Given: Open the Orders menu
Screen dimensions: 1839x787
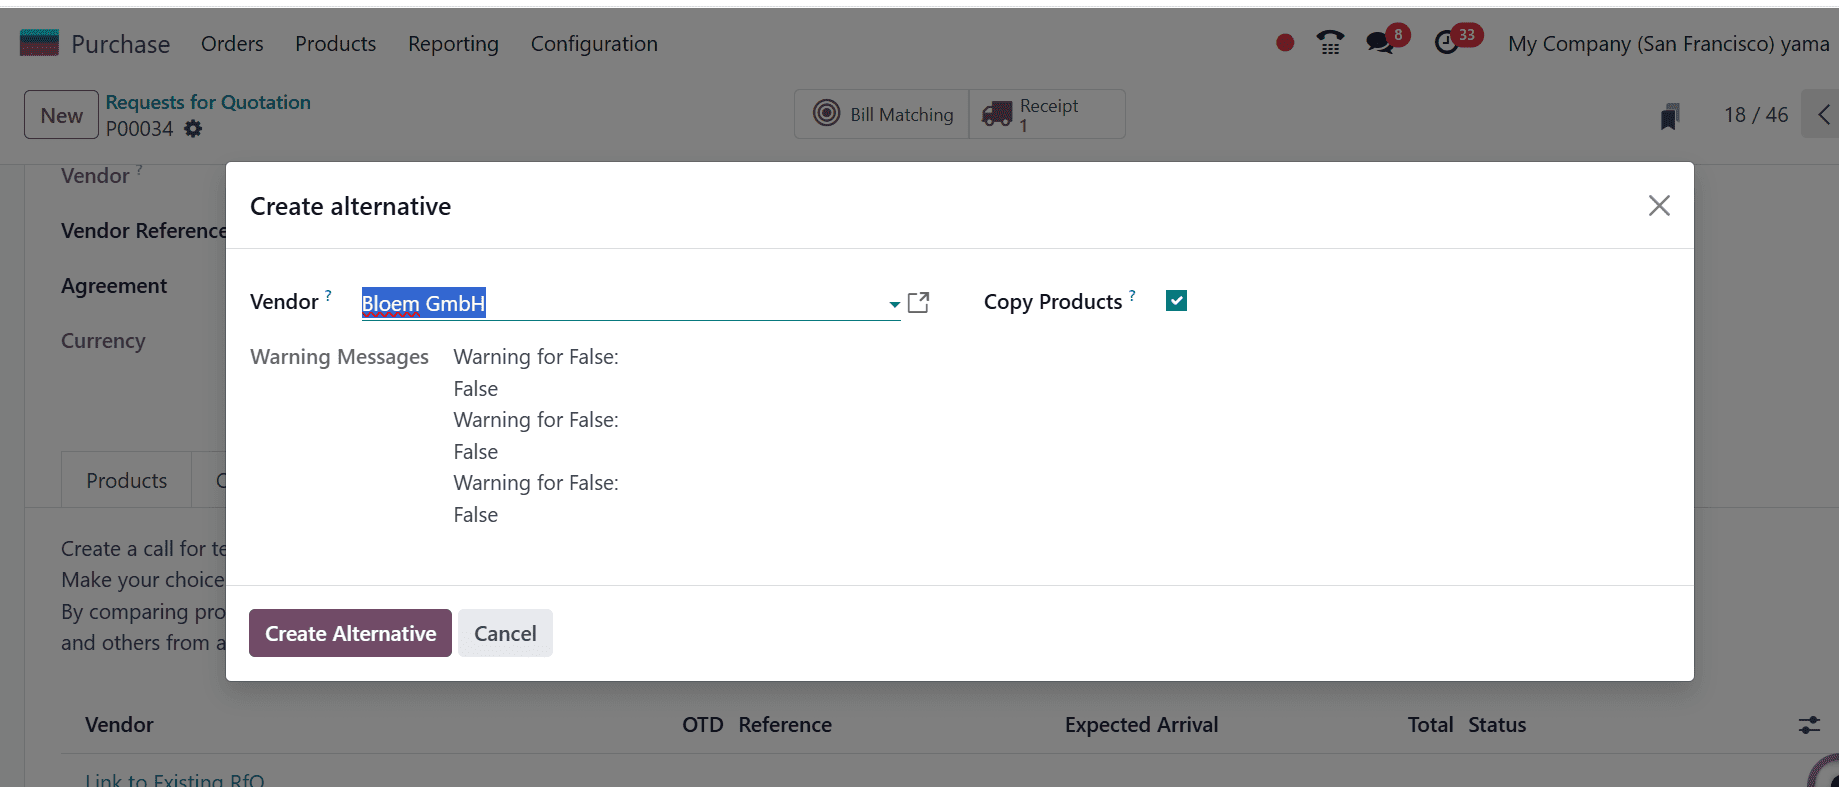Looking at the screenshot, I should [232, 43].
